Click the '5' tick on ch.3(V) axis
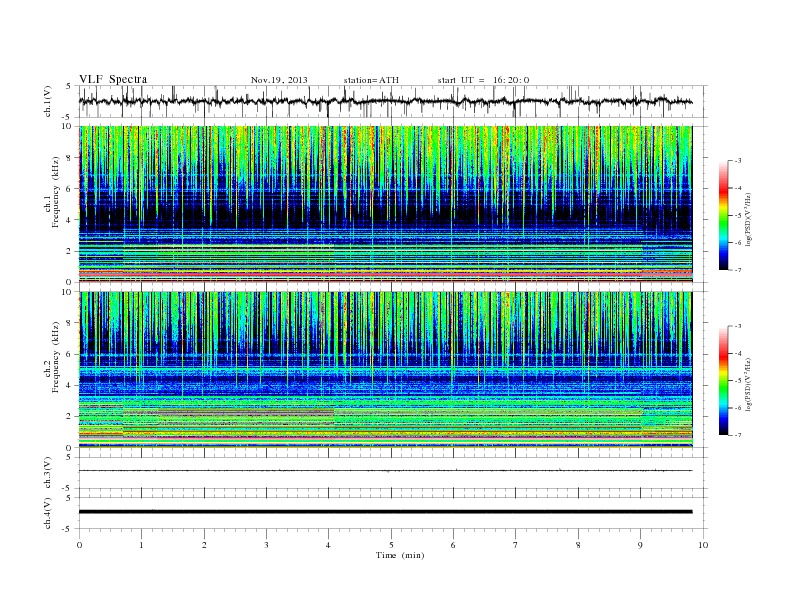This screenshot has height=612, width=792. coord(70,457)
